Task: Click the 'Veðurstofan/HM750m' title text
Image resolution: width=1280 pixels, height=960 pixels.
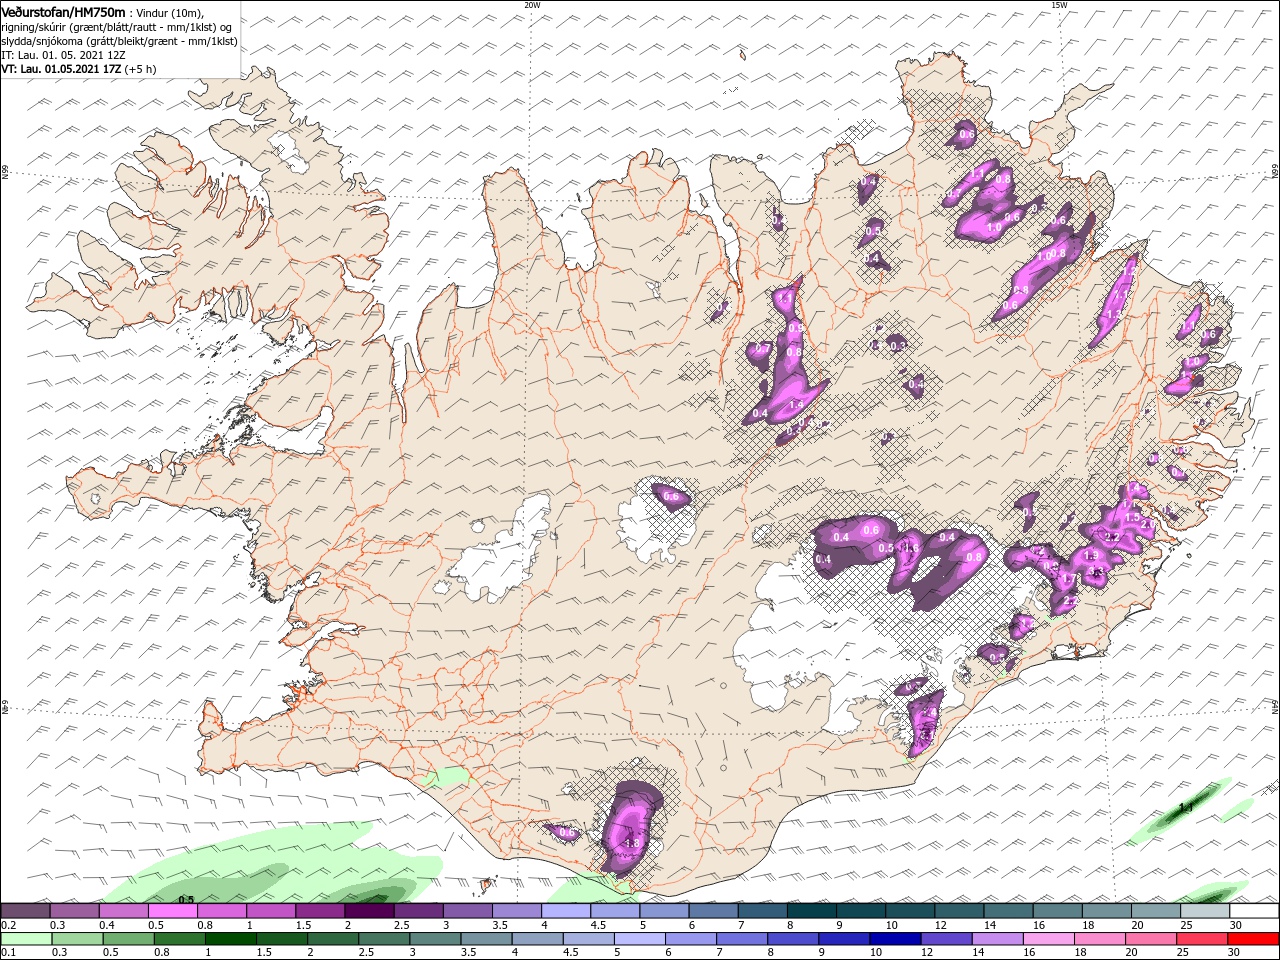Action: click(63, 11)
